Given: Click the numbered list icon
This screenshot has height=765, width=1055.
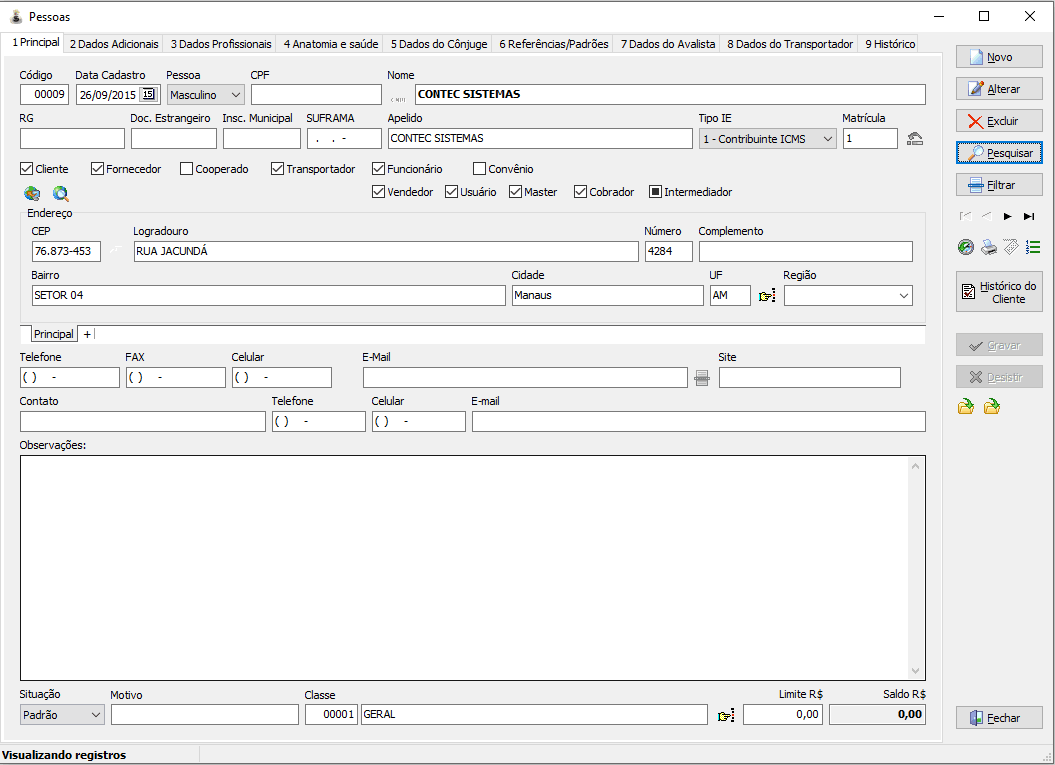Looking at the screenshot, I should click(1033, 247).
